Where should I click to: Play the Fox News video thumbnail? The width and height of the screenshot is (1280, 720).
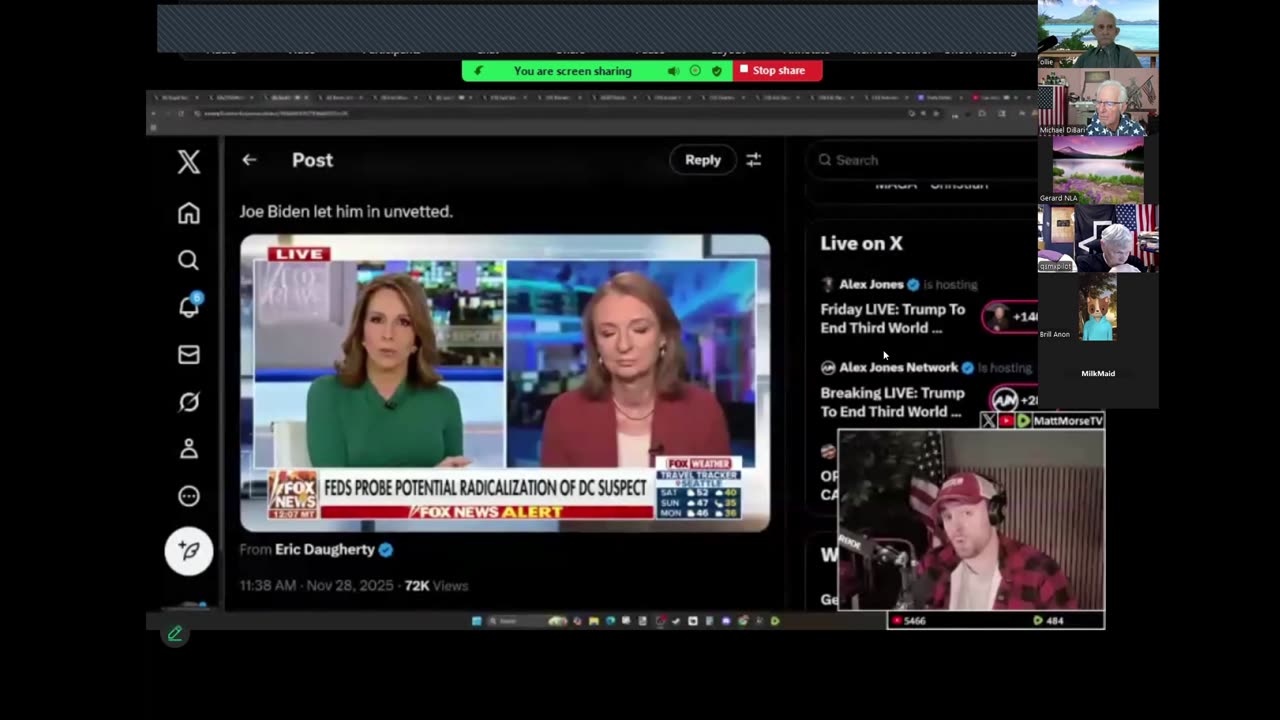tap(505, 383)
